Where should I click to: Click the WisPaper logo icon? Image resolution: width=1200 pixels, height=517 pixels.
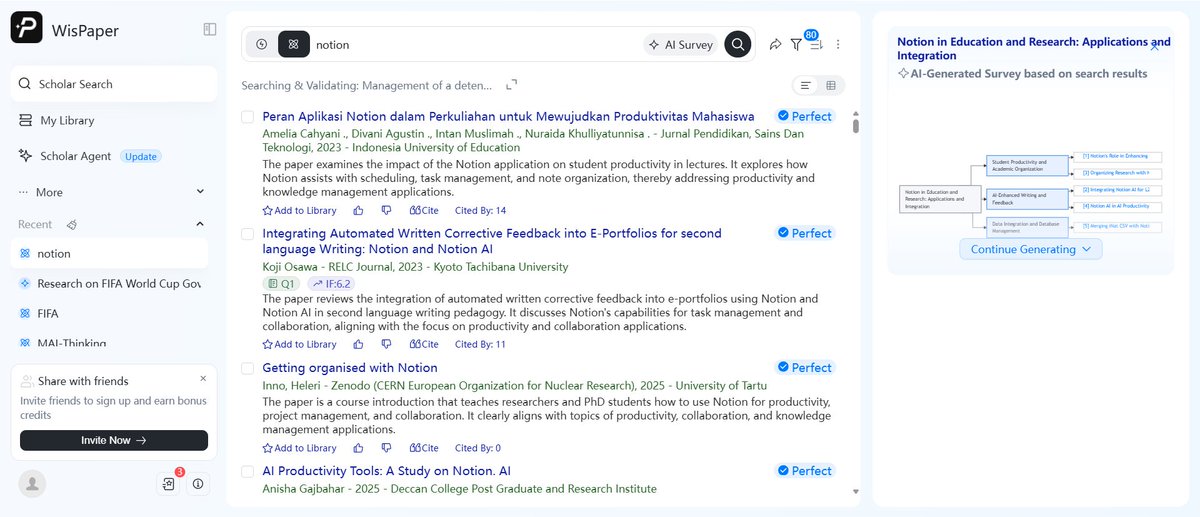(x=27, y=28)
